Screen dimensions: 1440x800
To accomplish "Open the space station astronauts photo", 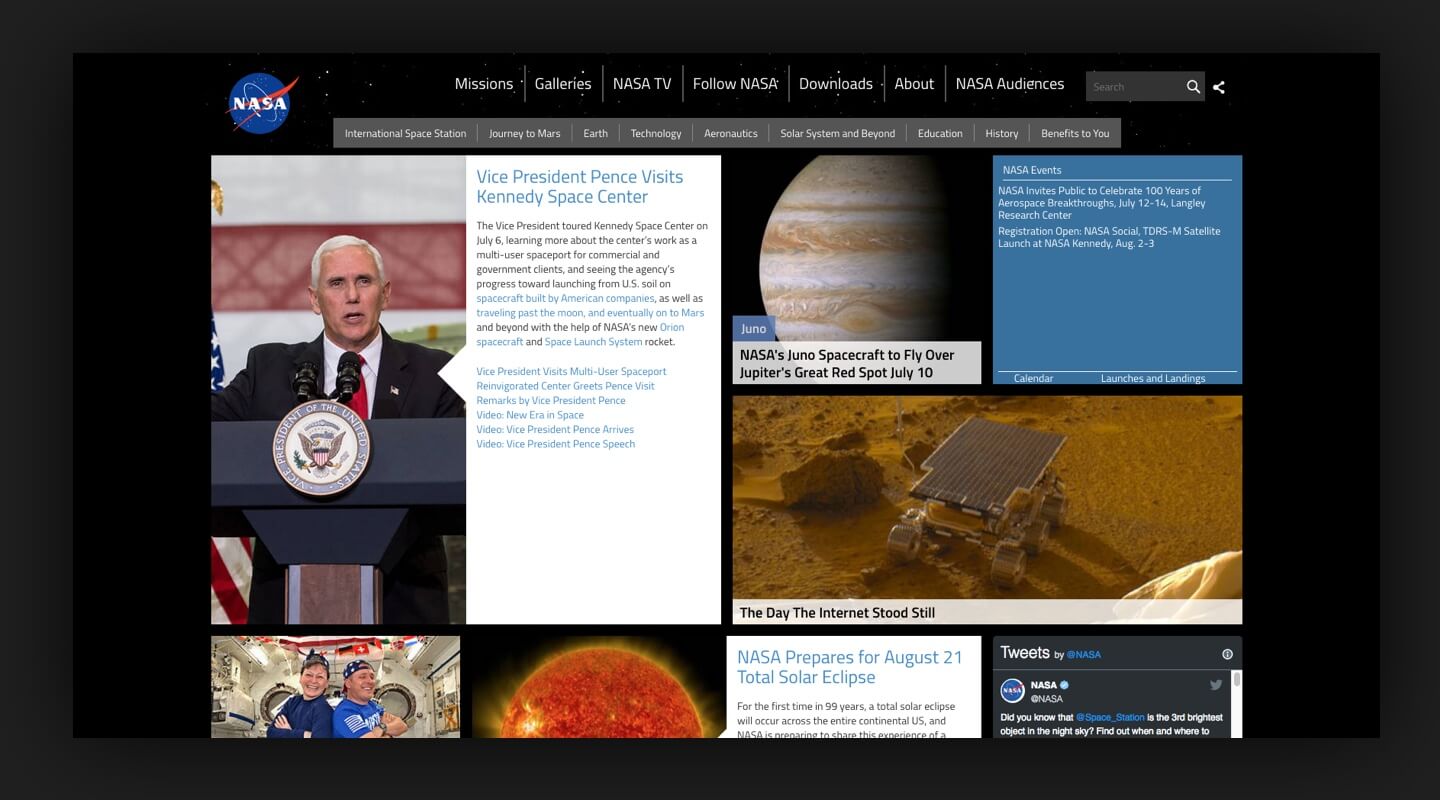I will click(335, 687).
